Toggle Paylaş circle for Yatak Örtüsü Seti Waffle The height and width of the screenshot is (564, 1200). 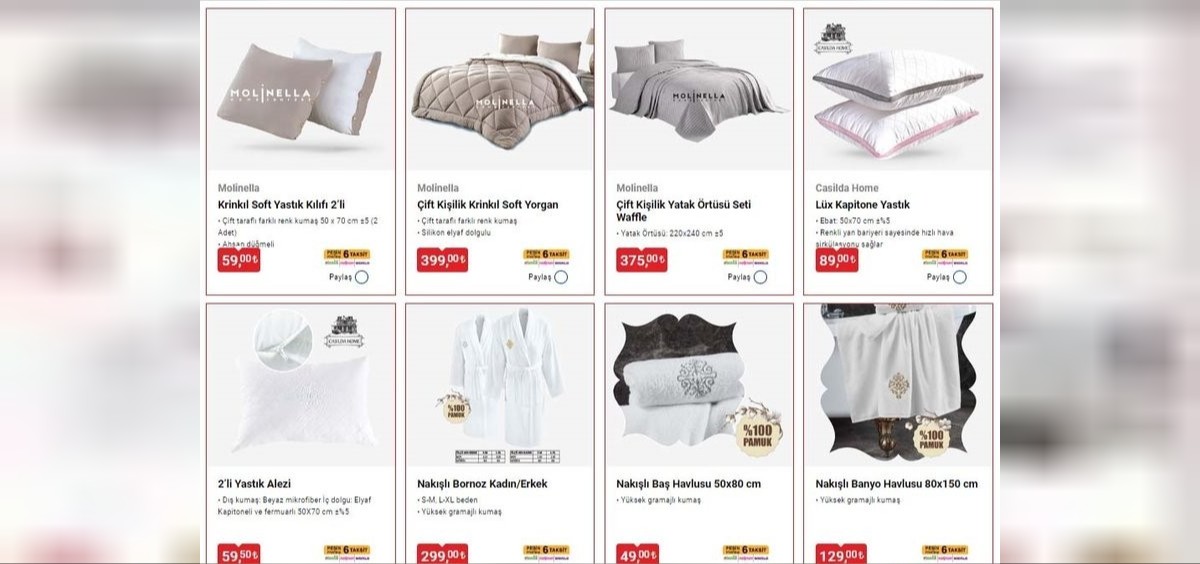coord(760,277)
